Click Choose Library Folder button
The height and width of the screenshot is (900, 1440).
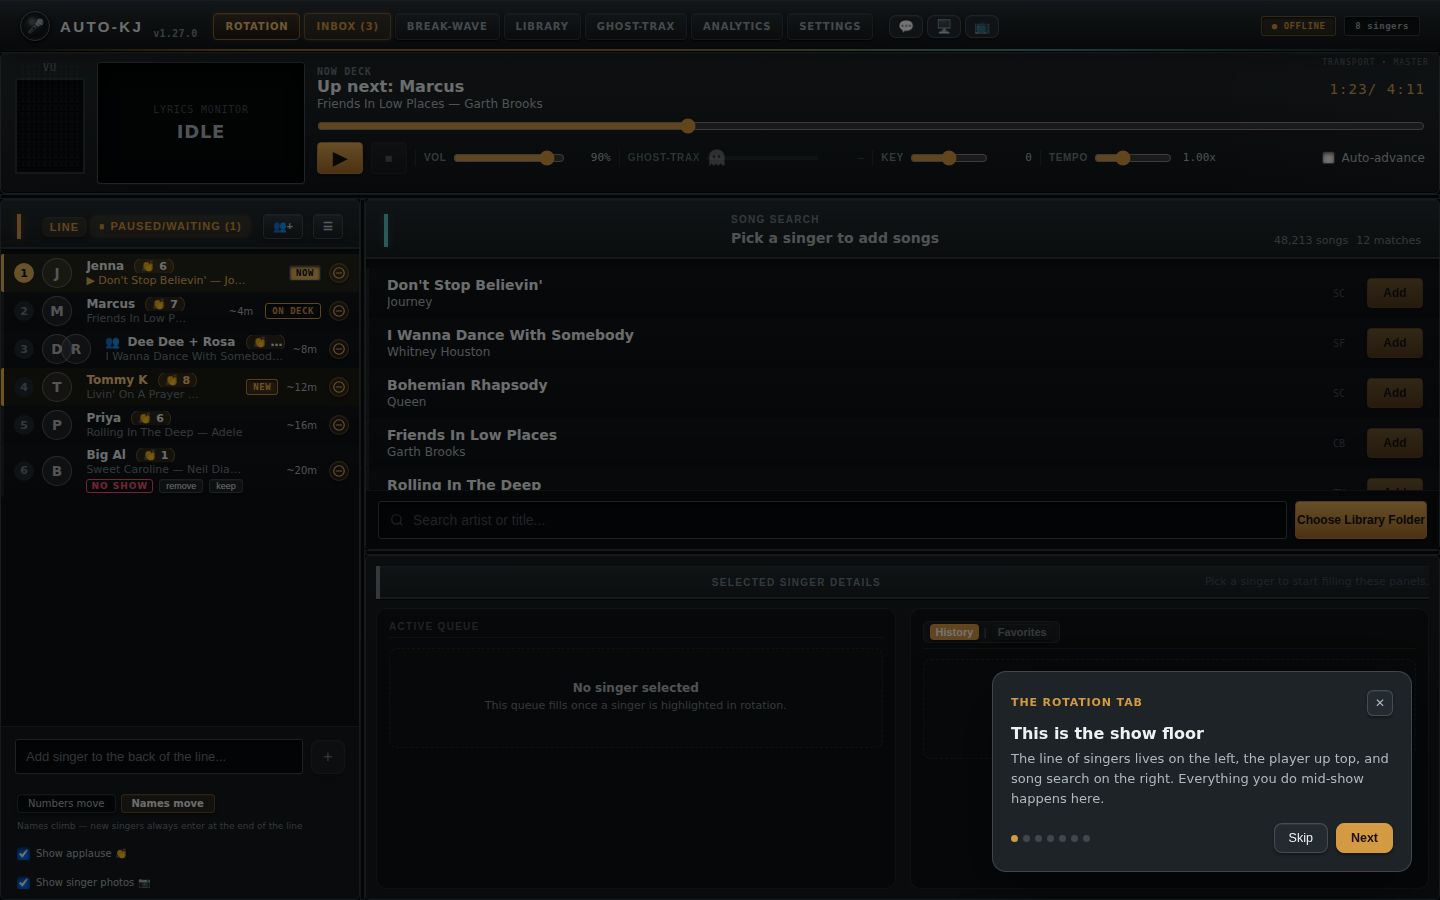(1361, 520)
